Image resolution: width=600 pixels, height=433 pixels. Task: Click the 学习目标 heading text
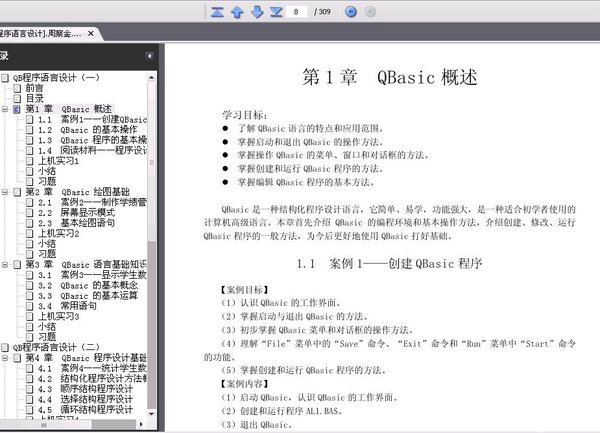[244, 115]
